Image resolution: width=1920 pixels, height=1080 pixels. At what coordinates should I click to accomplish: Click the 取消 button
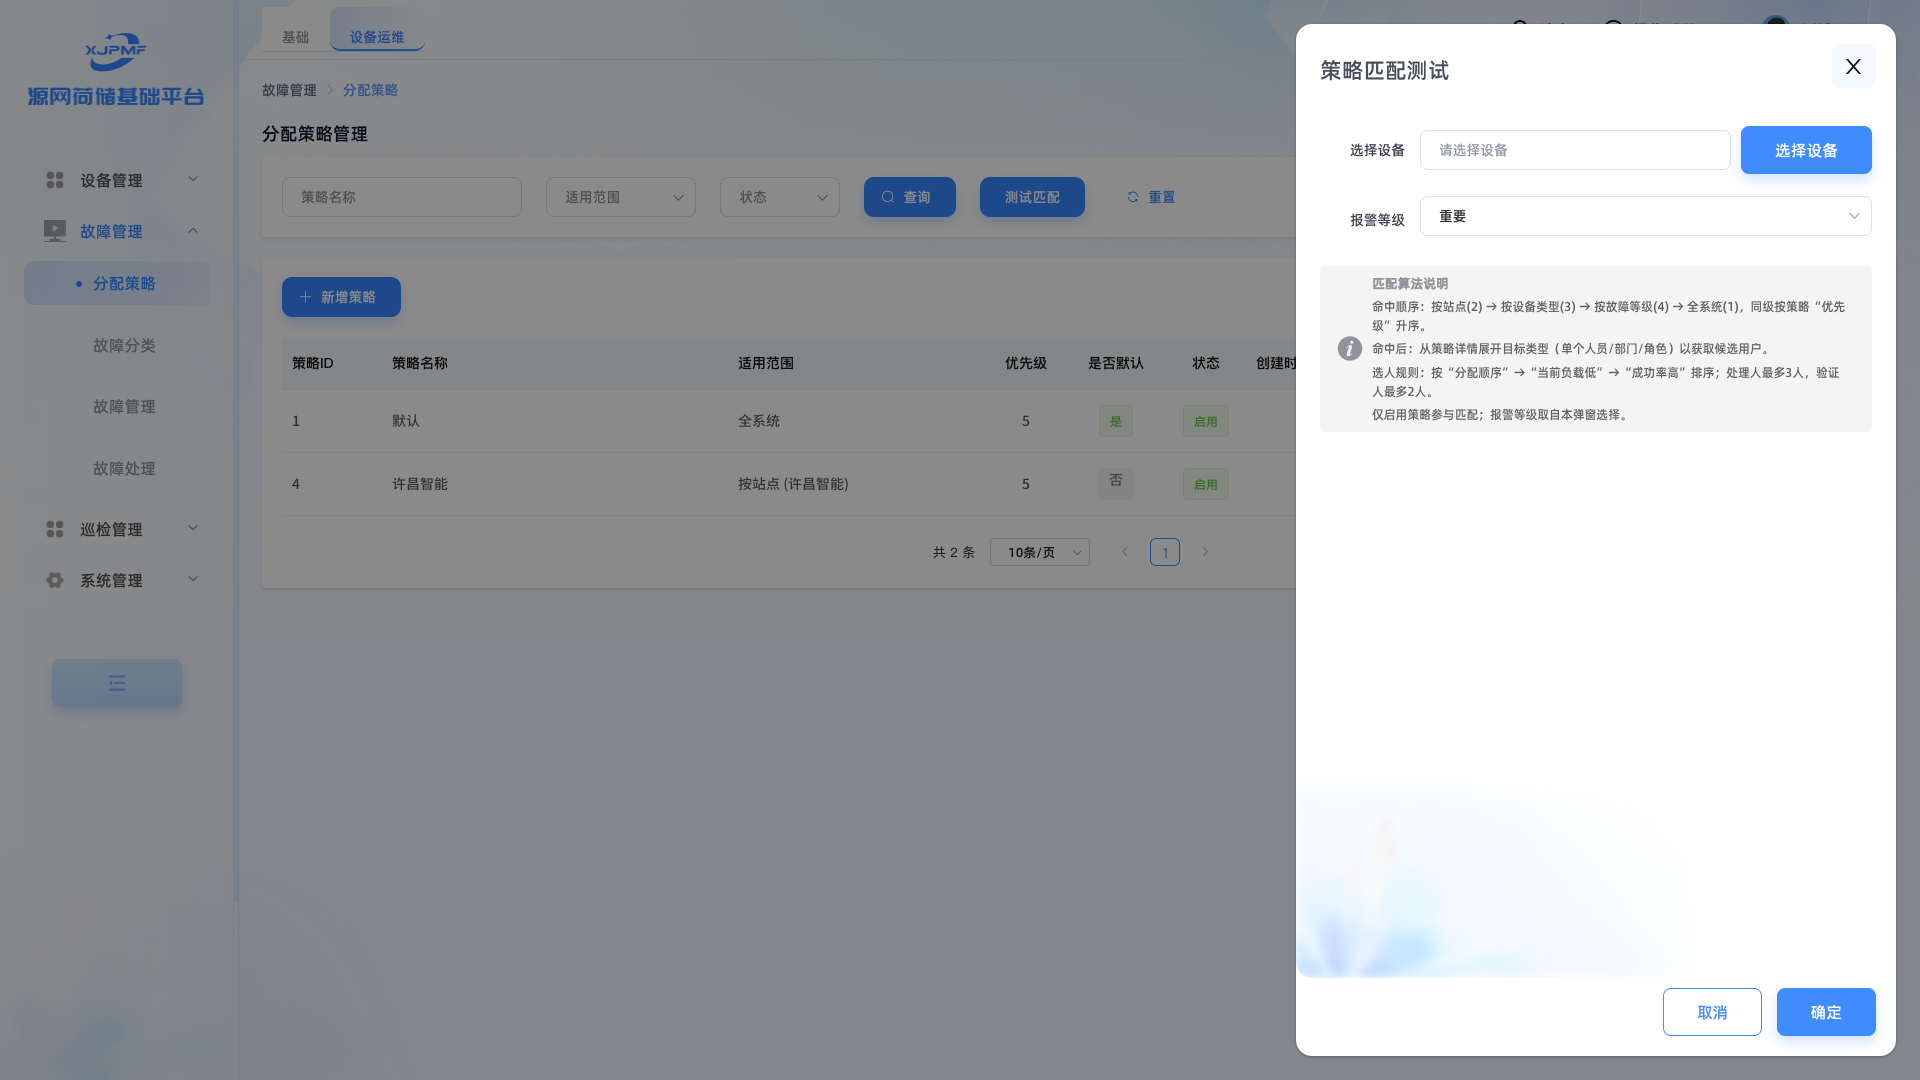click(1711, 1012)
